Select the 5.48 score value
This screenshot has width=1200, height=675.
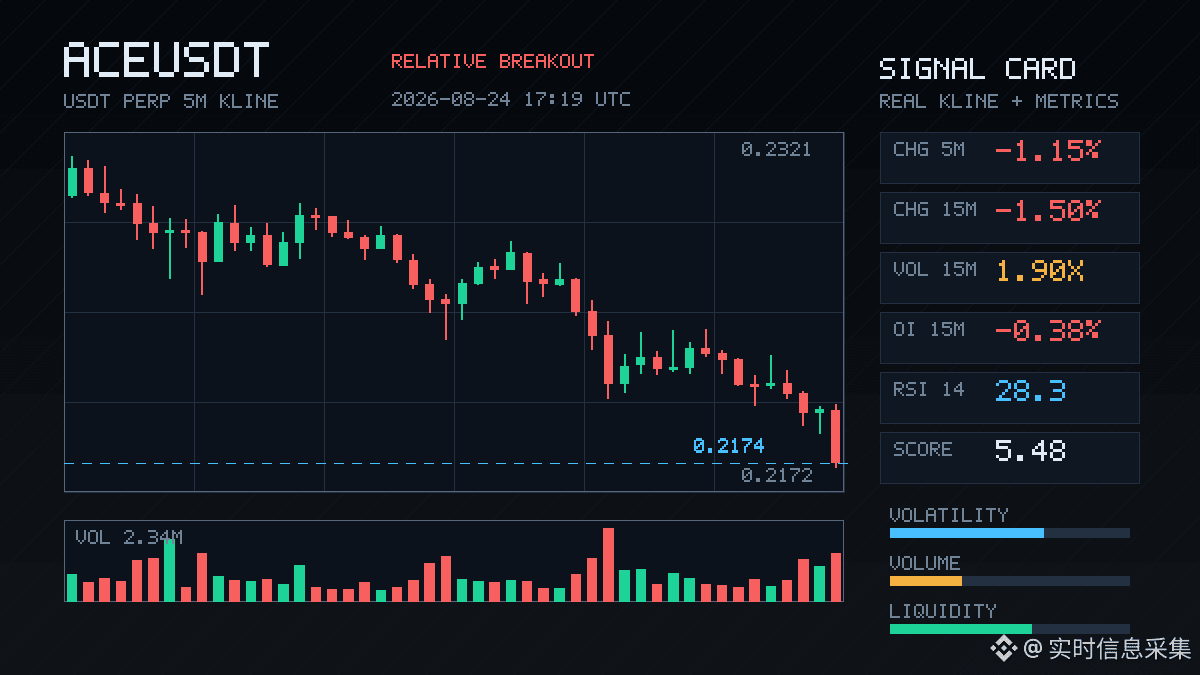click(1030, 451)
